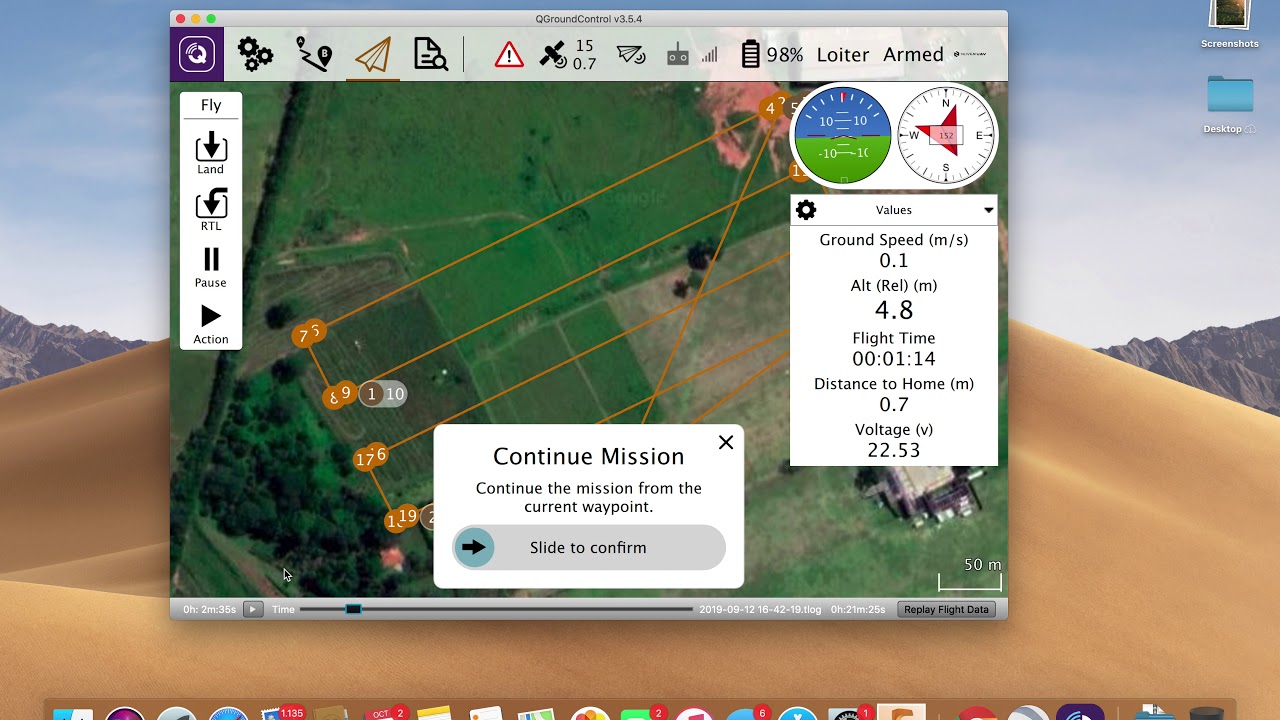
Task: Switch to Plan view waypoint icon
Action: (314, 54)
